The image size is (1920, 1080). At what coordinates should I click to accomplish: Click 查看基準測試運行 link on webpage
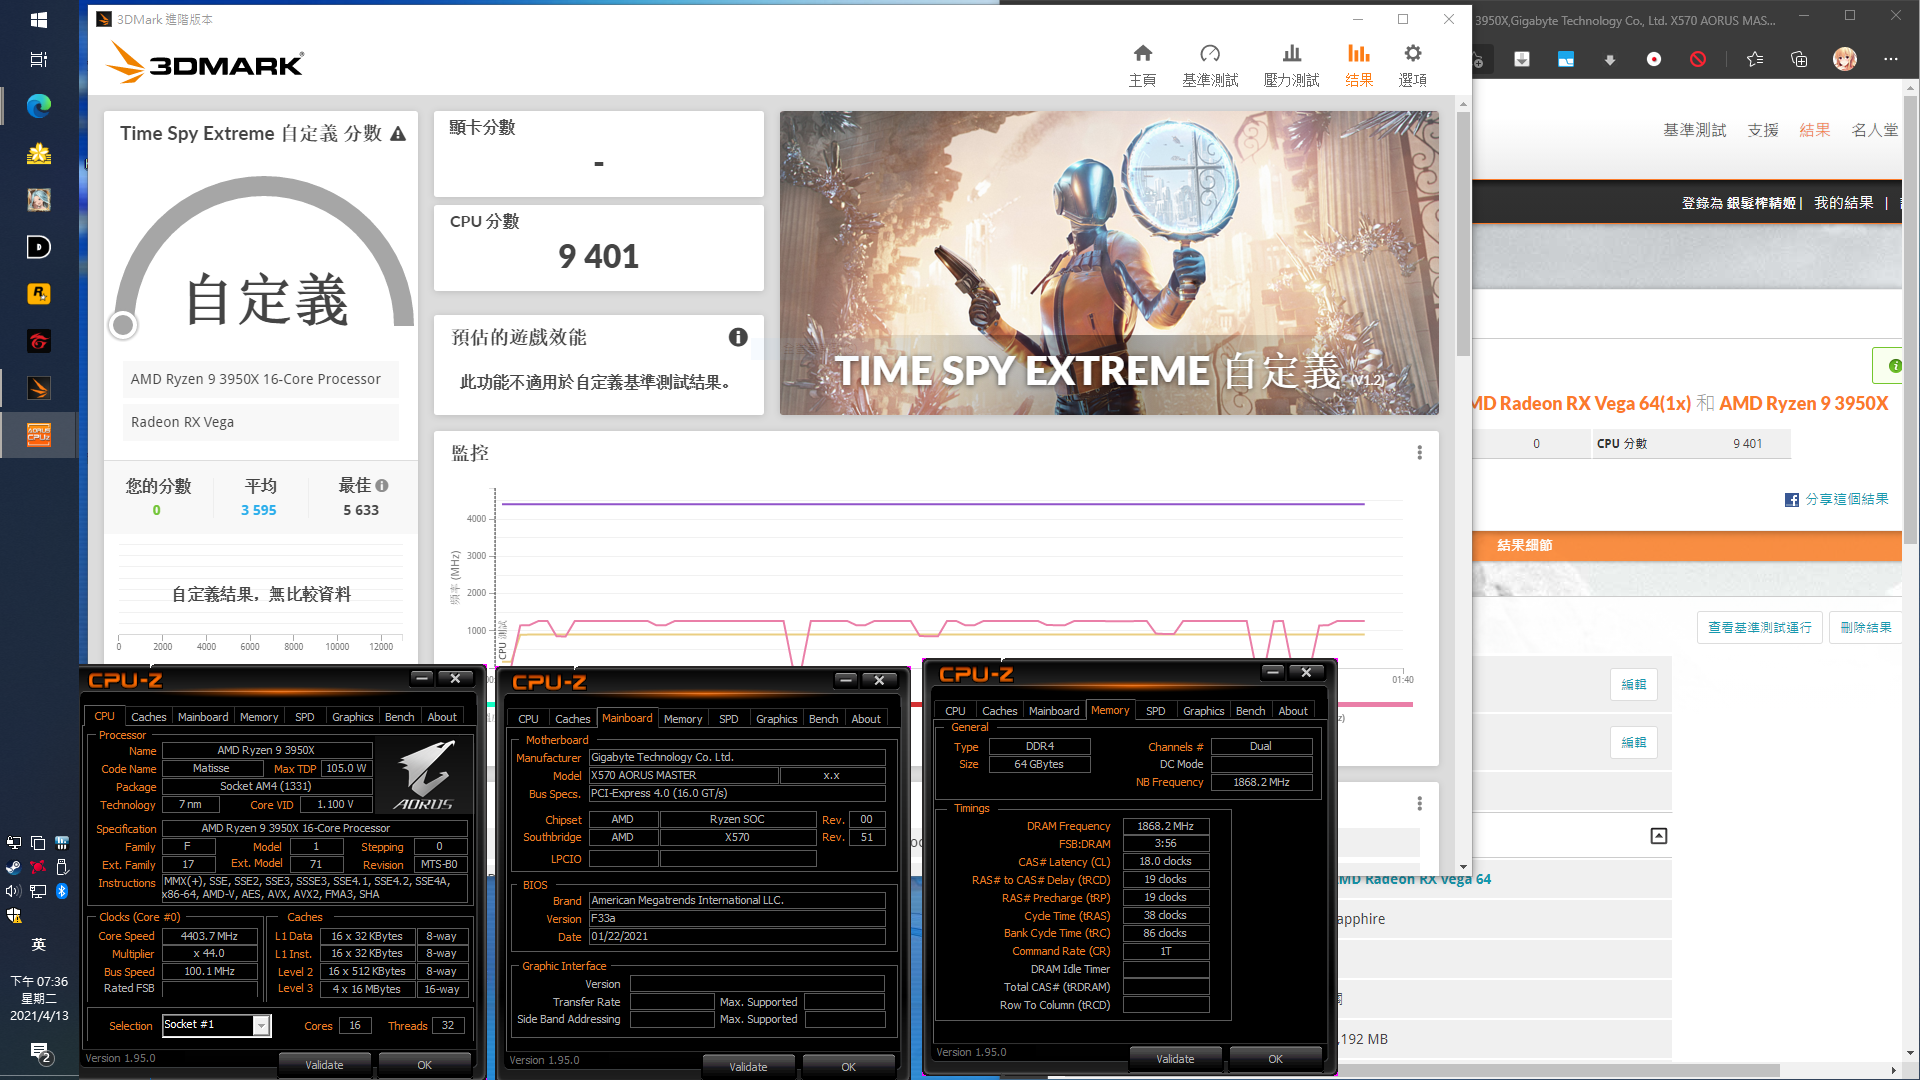[1760, 628]
